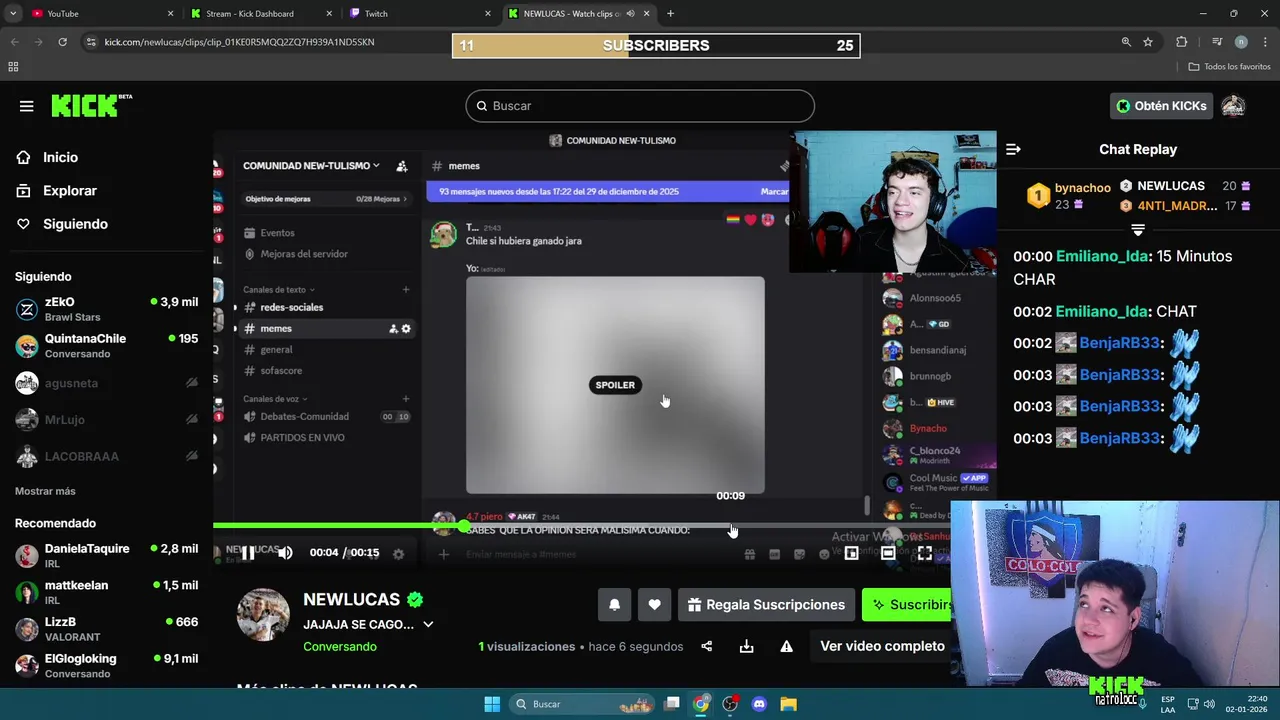1280x720 pixels.
Task: Enter fullscreen video mode
Action: (925, 552)
